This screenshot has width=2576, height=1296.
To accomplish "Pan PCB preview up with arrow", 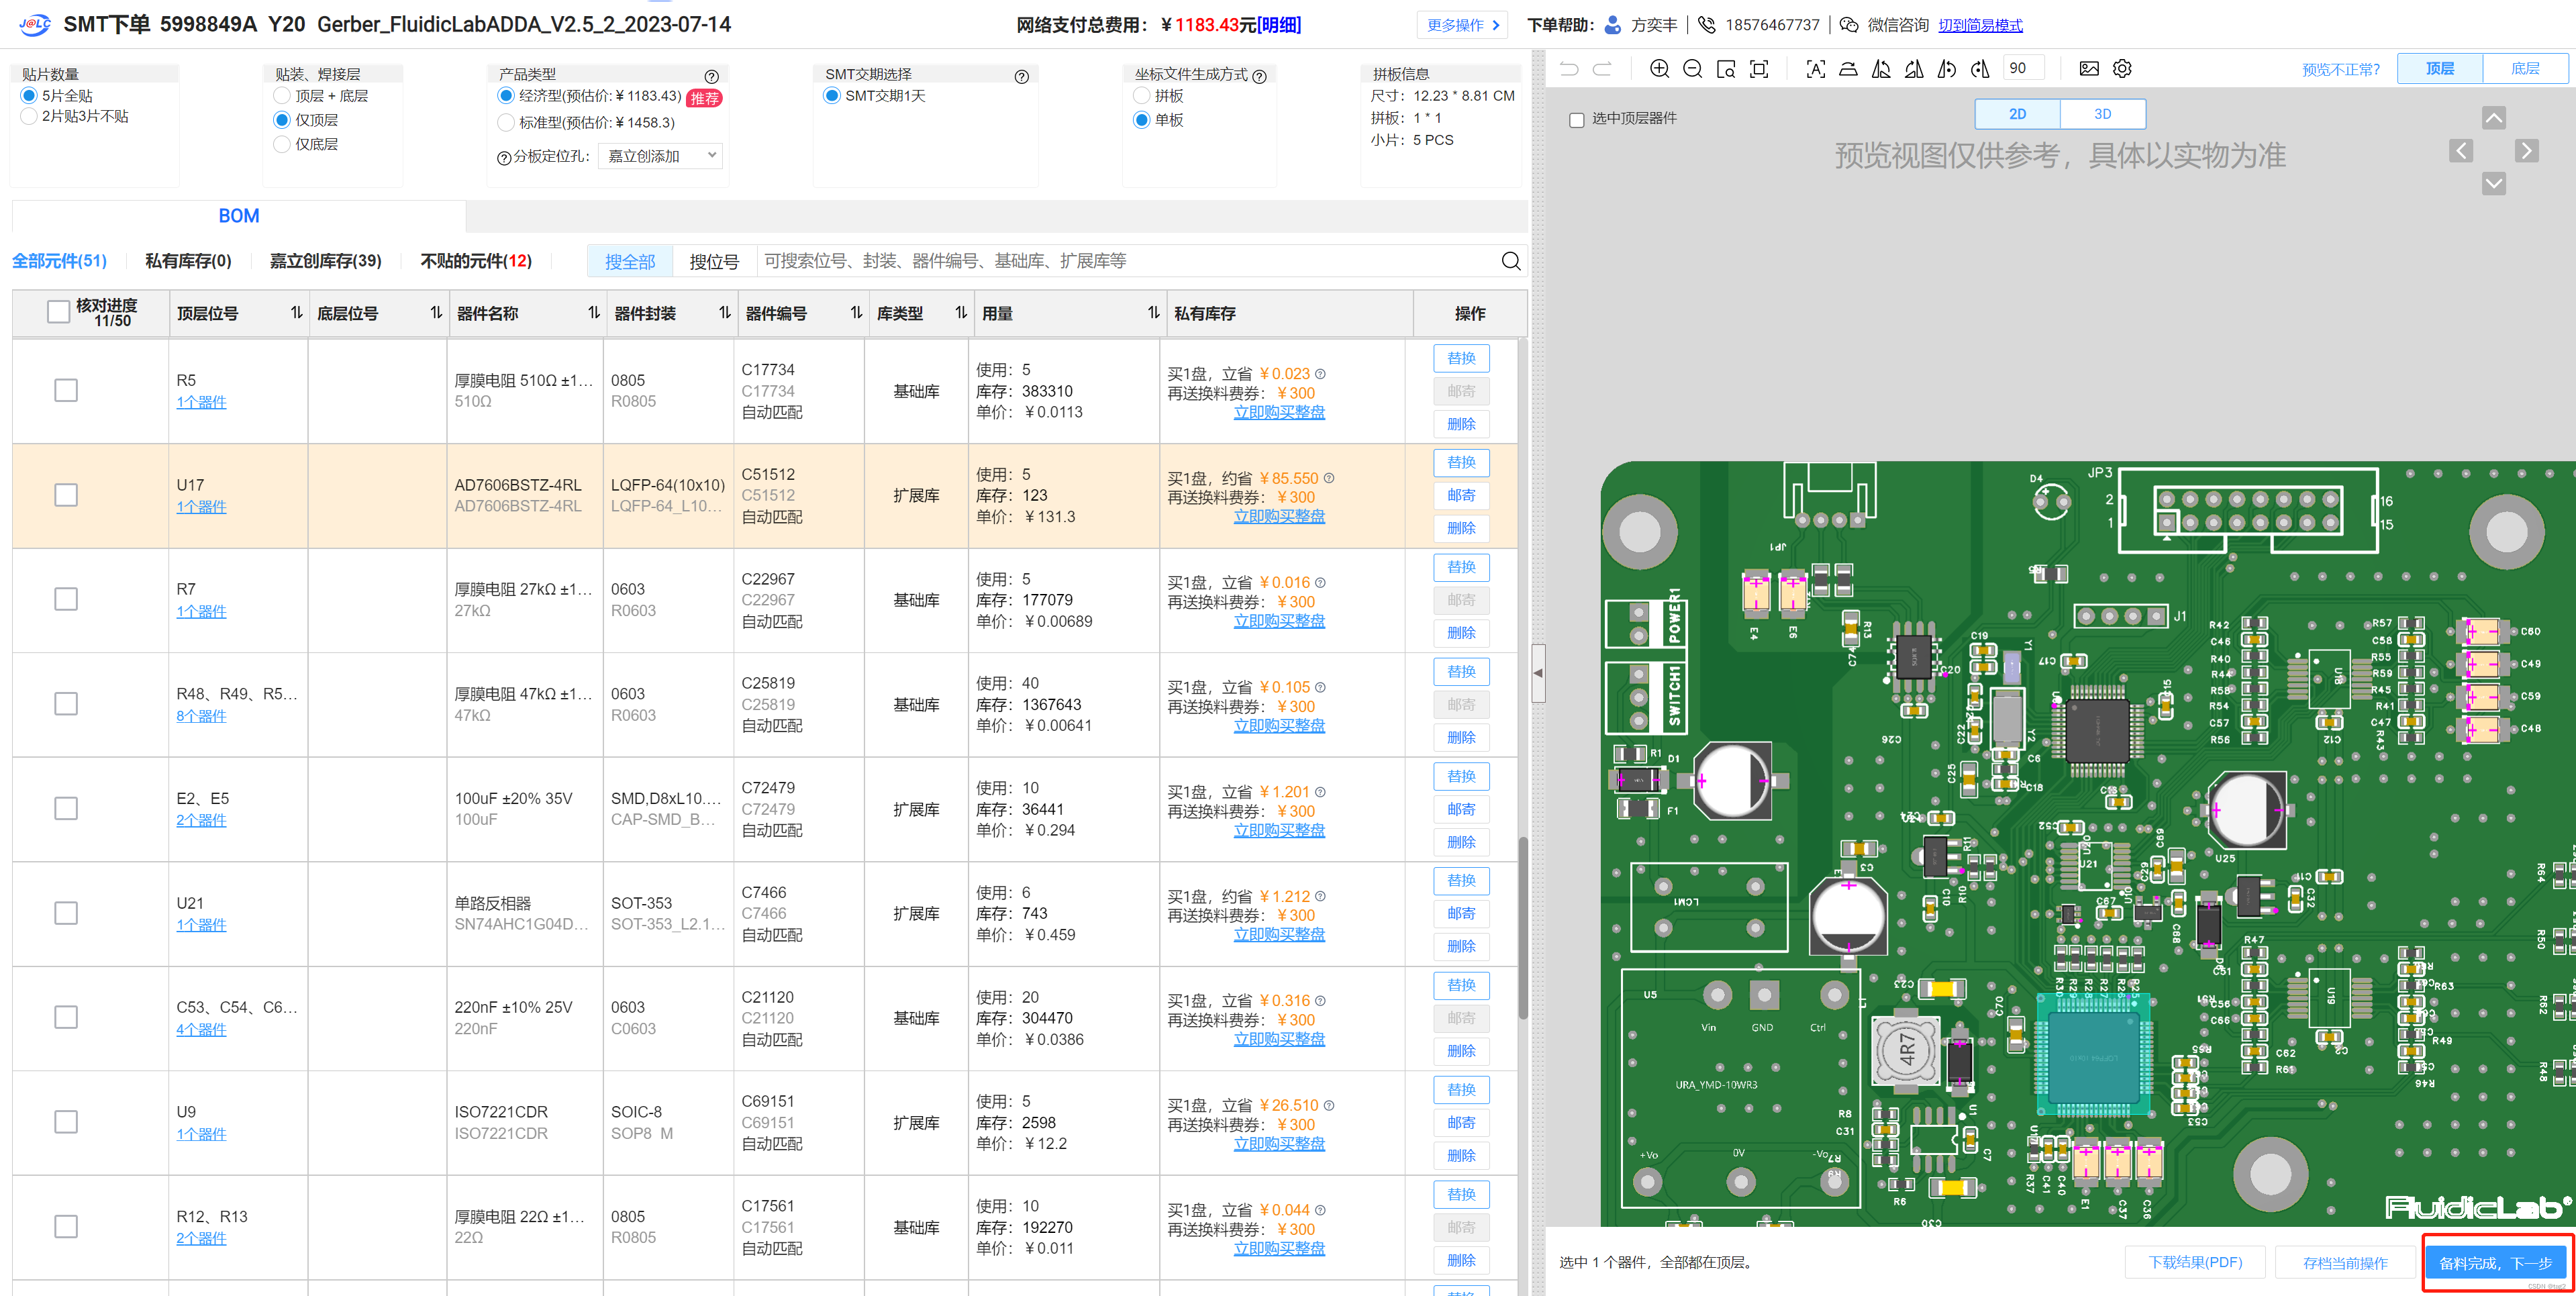I will coord(2493,118).
